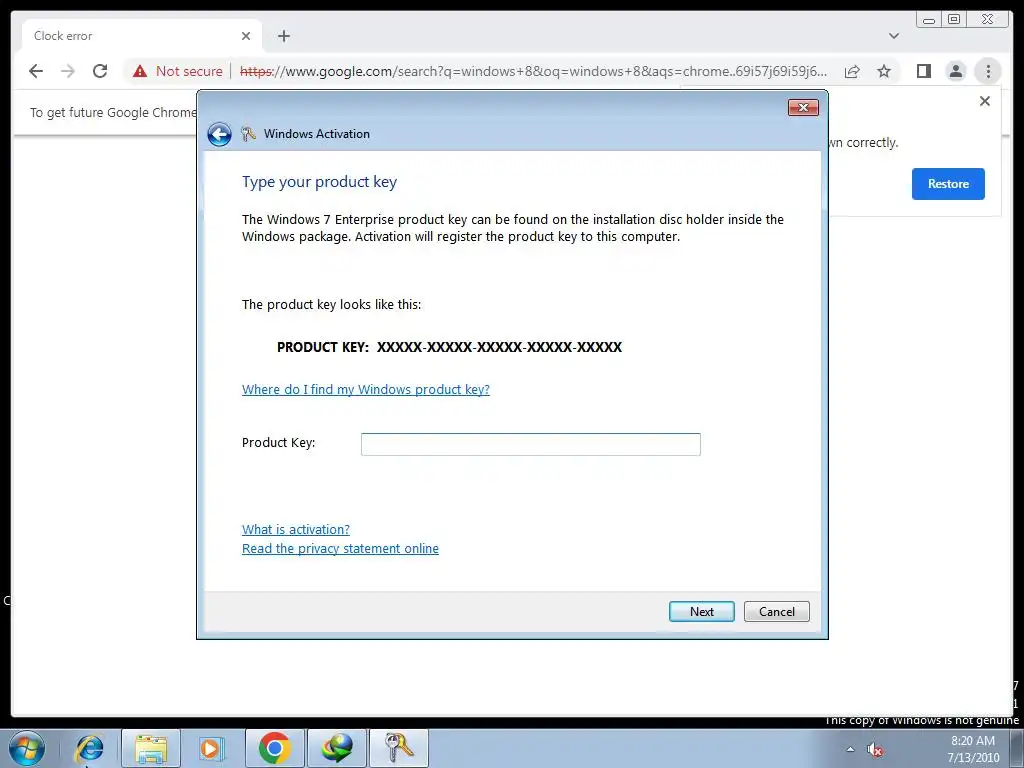
Task: Open Chrome's three-dot menu
Action: click(988, 71)
